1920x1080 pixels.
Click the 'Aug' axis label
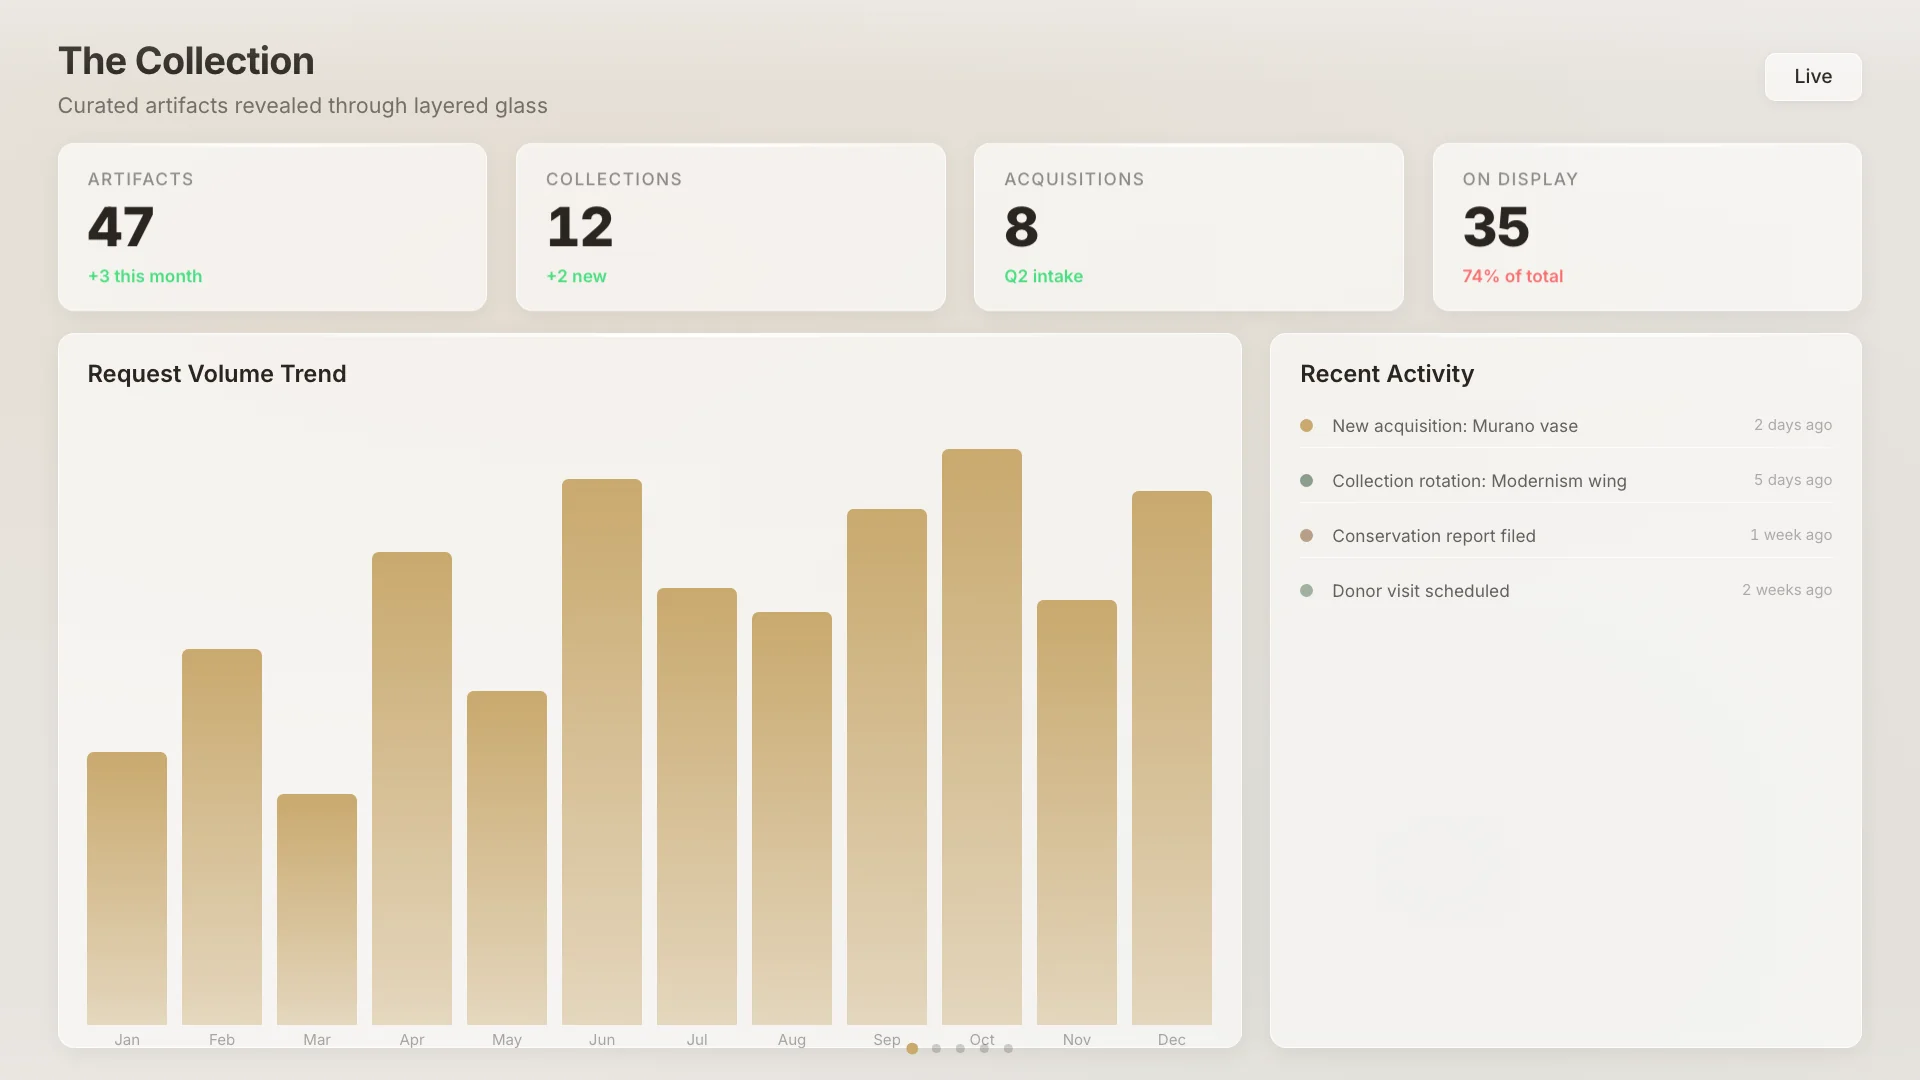pos(792,1040)
